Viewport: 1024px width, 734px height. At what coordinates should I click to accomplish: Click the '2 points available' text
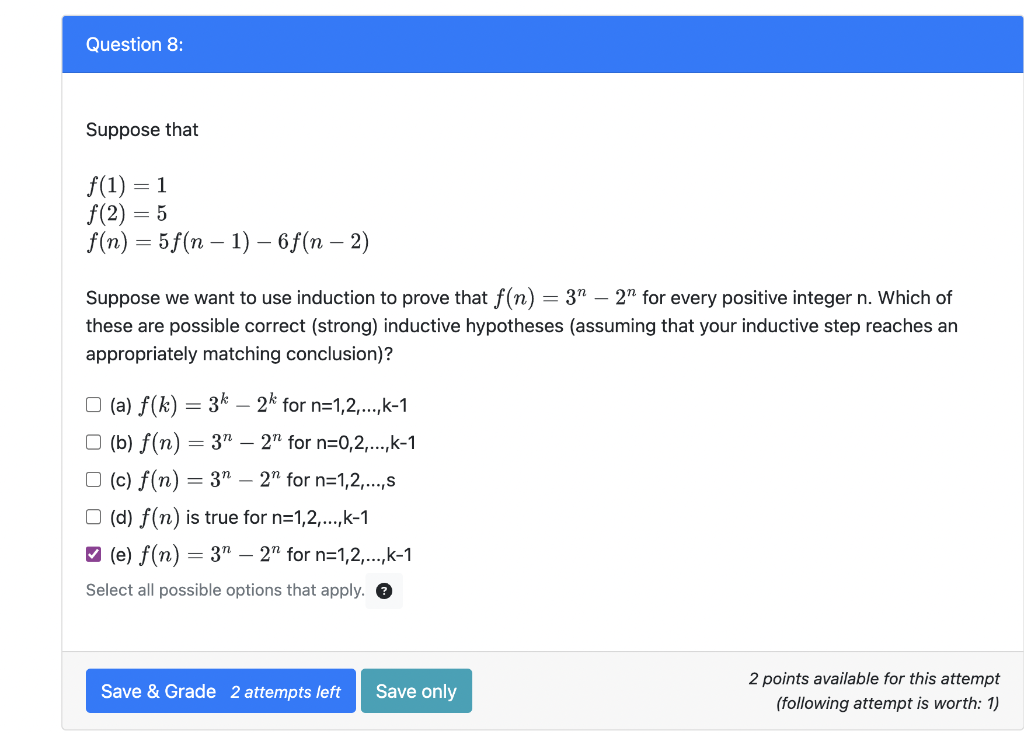click(874, 678)
